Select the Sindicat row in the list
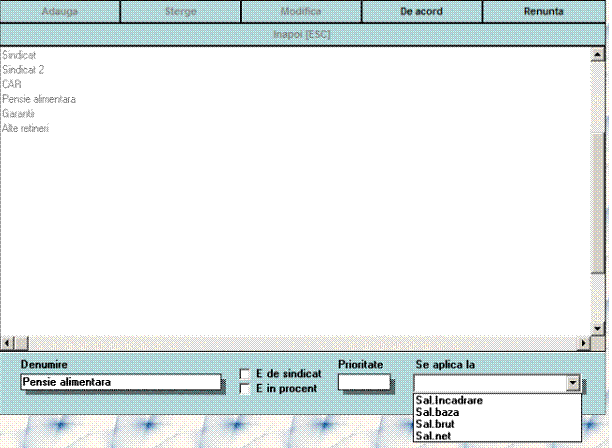Image resolution: width=612 pixels, height=448 pixels. click(19, 56)
